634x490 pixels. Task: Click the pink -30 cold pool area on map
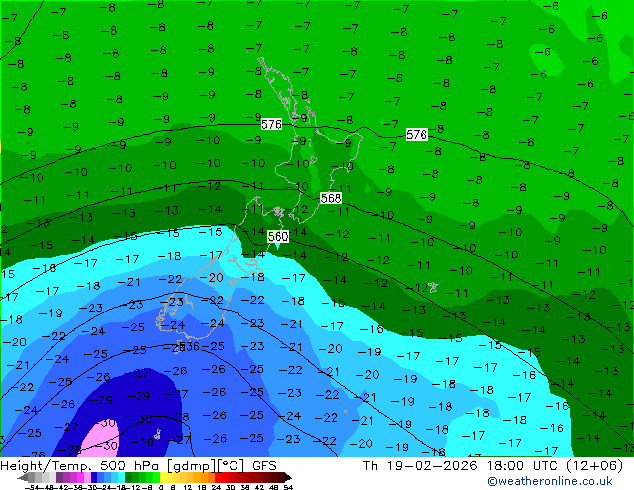101,439
